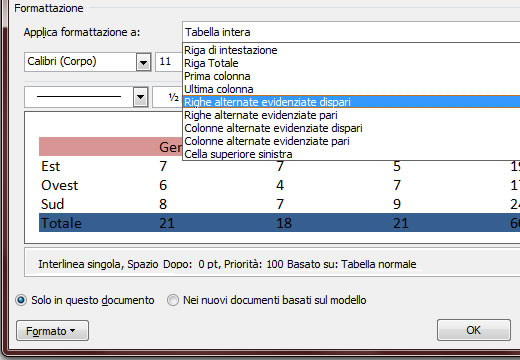Click the 'Totale' cell in preview table

tap(61, 223)
